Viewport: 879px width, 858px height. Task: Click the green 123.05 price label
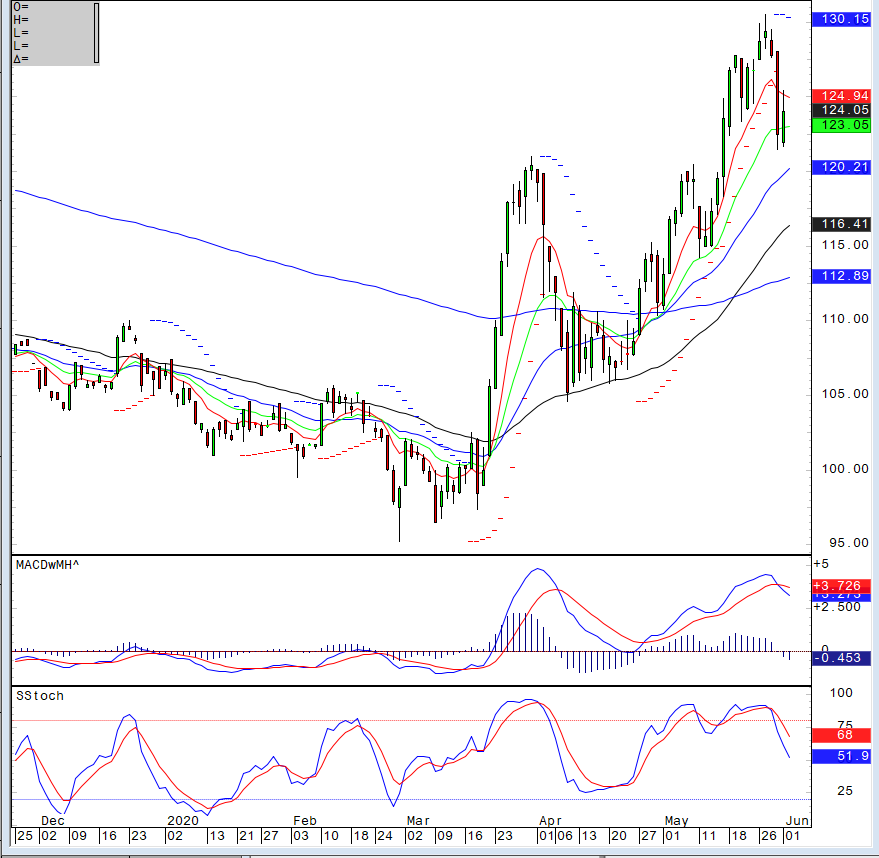pyautogui.click(x=841, y=124)
